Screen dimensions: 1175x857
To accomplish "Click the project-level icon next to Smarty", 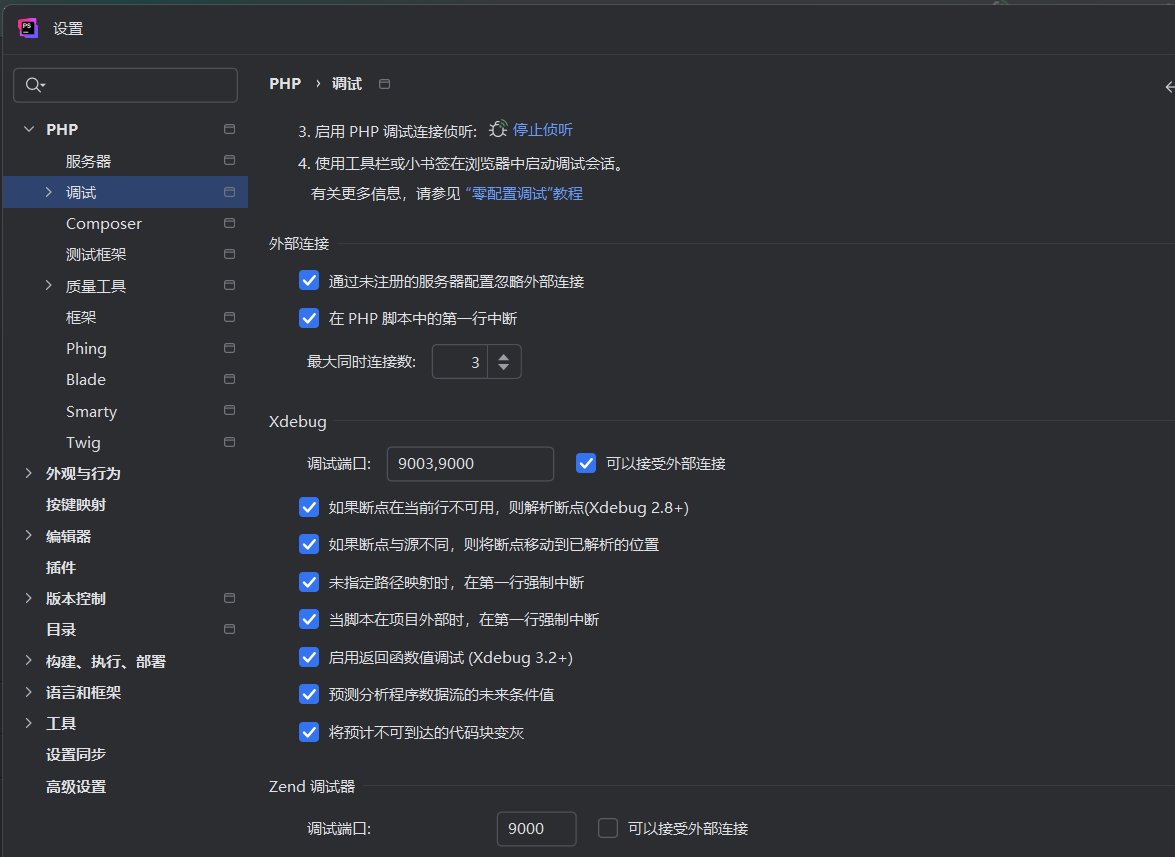I will pos(229,411).
